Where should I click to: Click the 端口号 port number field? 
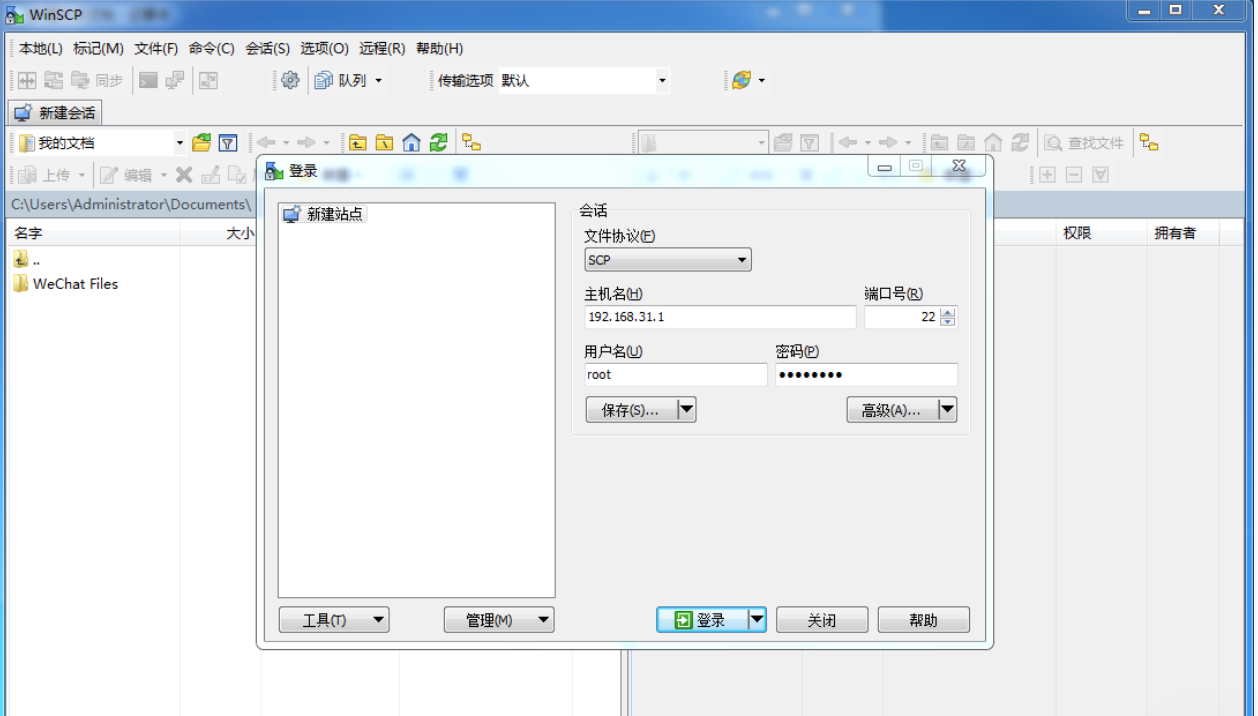point(902,317)
